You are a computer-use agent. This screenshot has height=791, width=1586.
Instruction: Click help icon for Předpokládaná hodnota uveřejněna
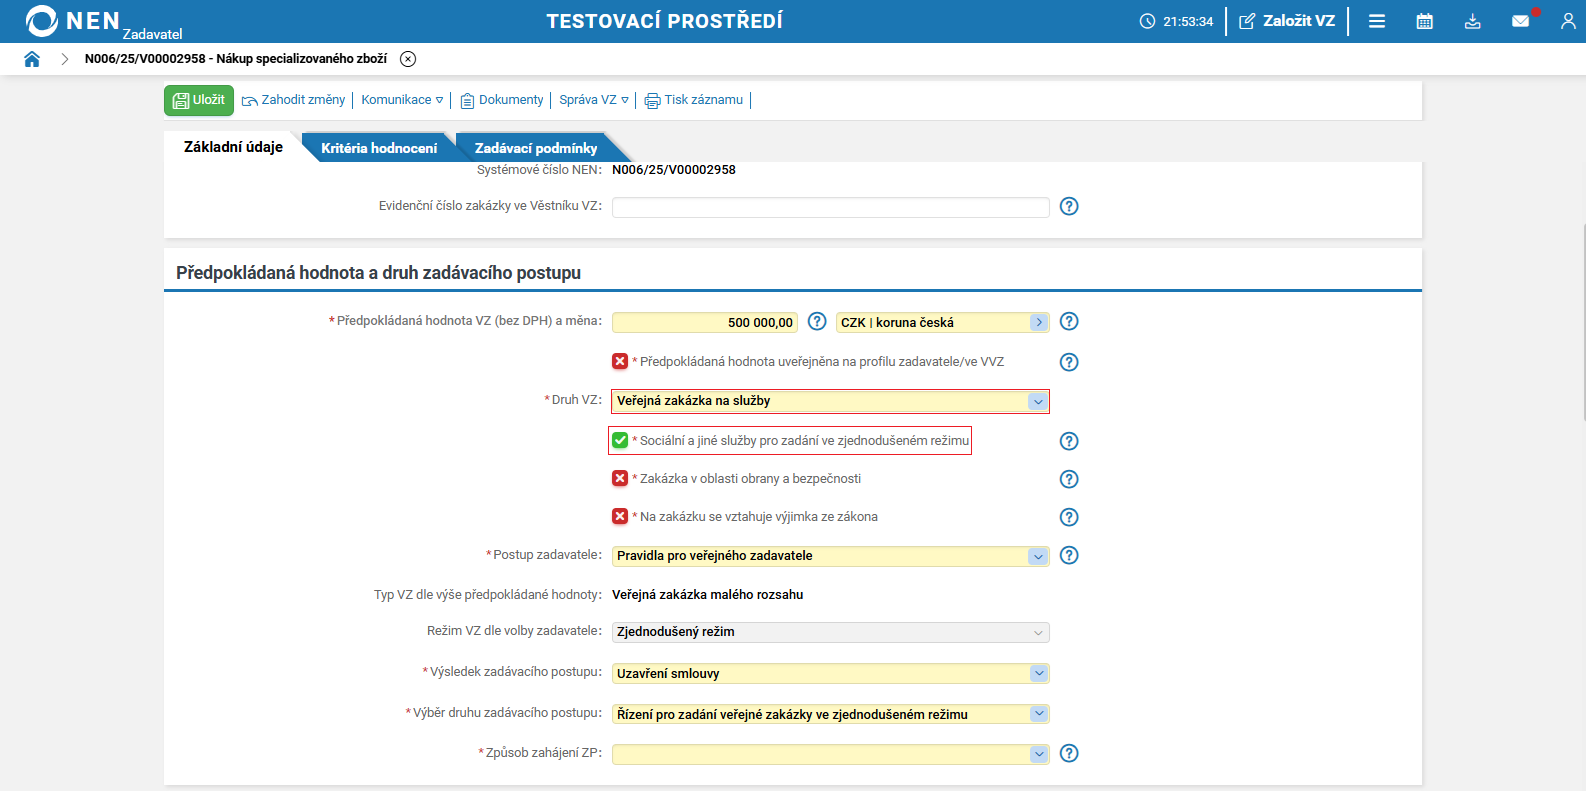[x=1069, y=362]
